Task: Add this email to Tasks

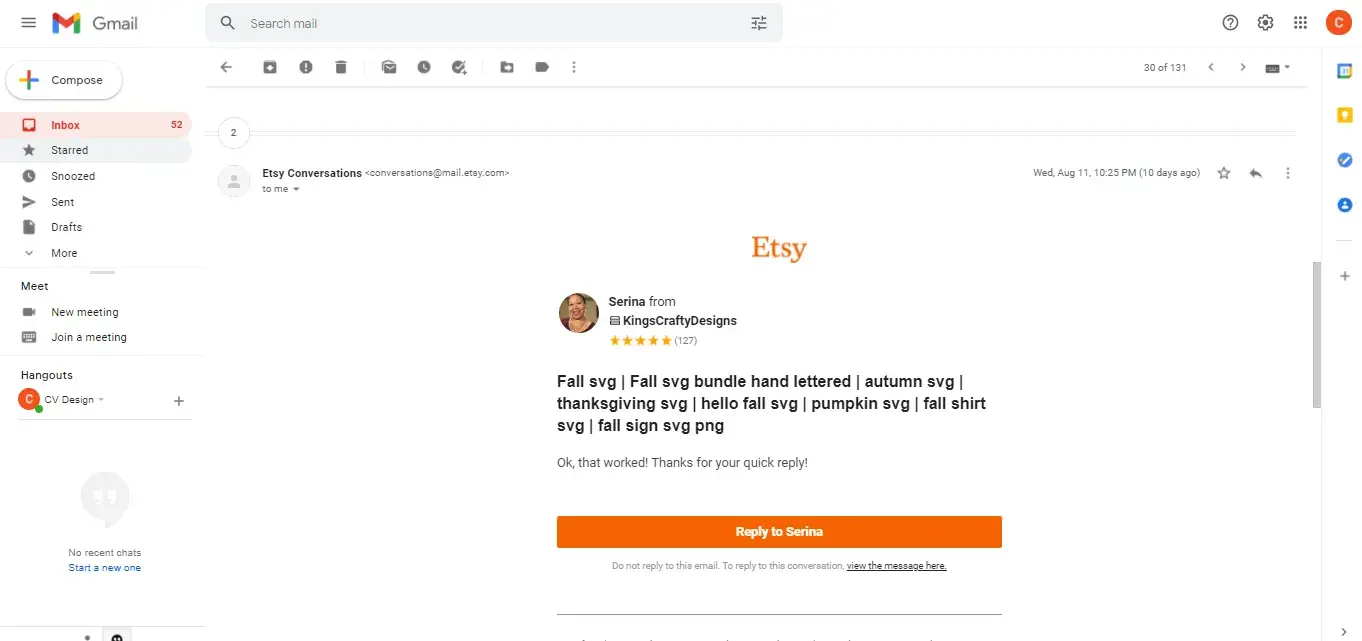Action: coord(459,67)
